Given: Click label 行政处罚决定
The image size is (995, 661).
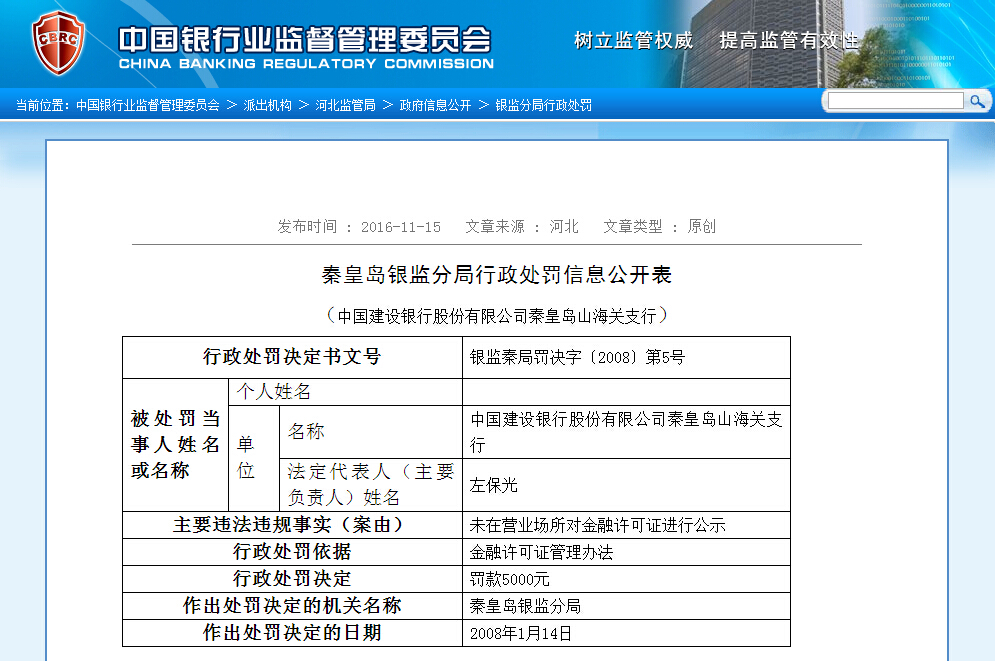Looking at the screenshot, I should coord(292,579).
